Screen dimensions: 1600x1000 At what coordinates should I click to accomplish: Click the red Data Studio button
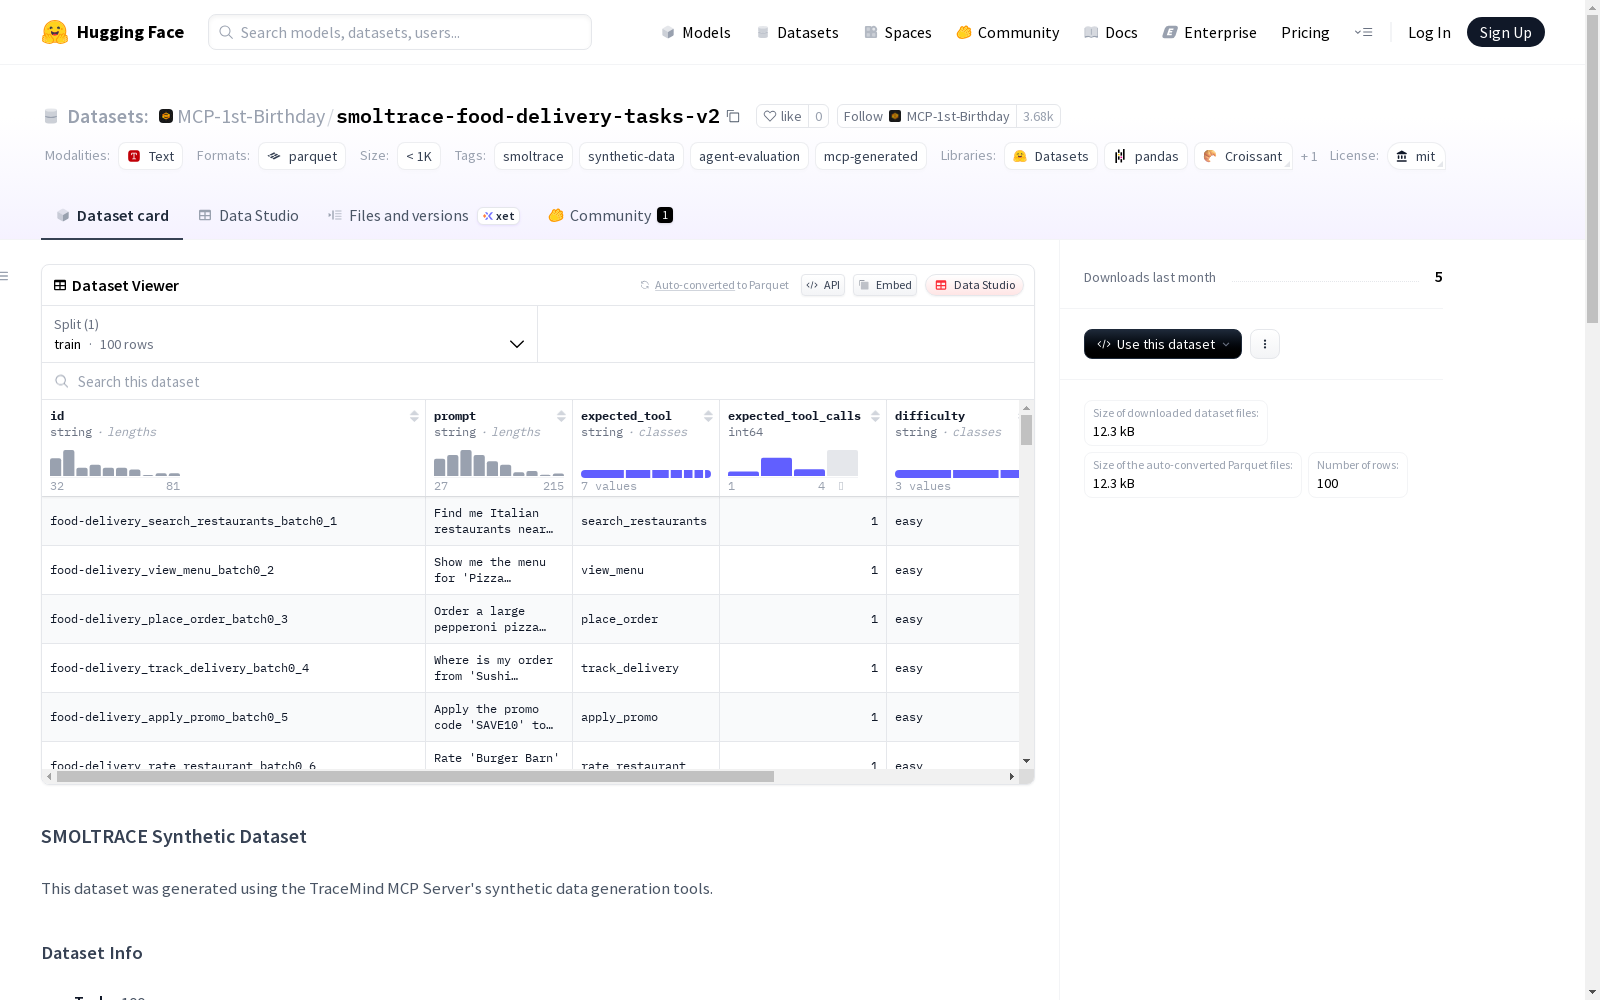coord(975,285)
